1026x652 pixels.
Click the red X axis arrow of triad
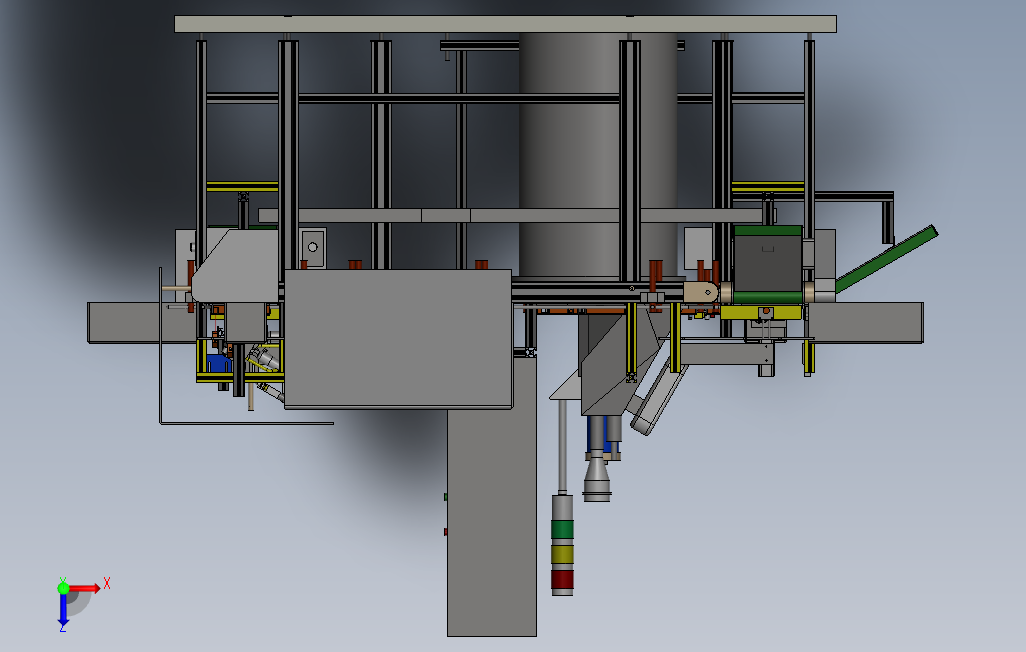[x=84, y=589]
